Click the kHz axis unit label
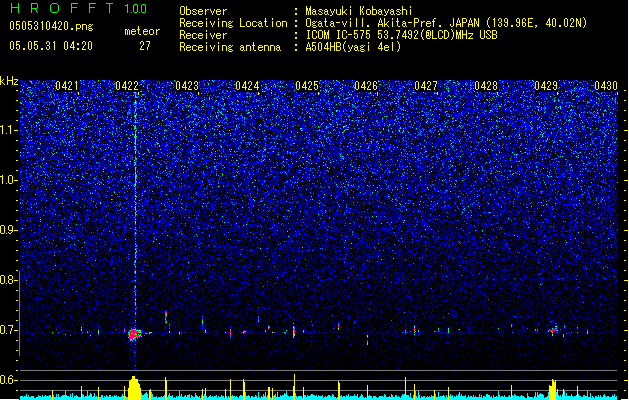Viewport: 629px width, 400px height. 9,81
